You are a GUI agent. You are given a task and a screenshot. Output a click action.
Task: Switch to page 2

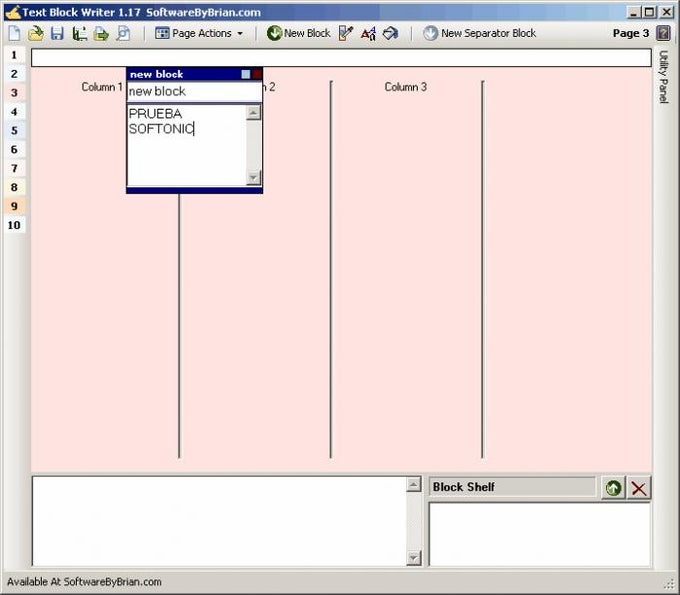point(14,74)
